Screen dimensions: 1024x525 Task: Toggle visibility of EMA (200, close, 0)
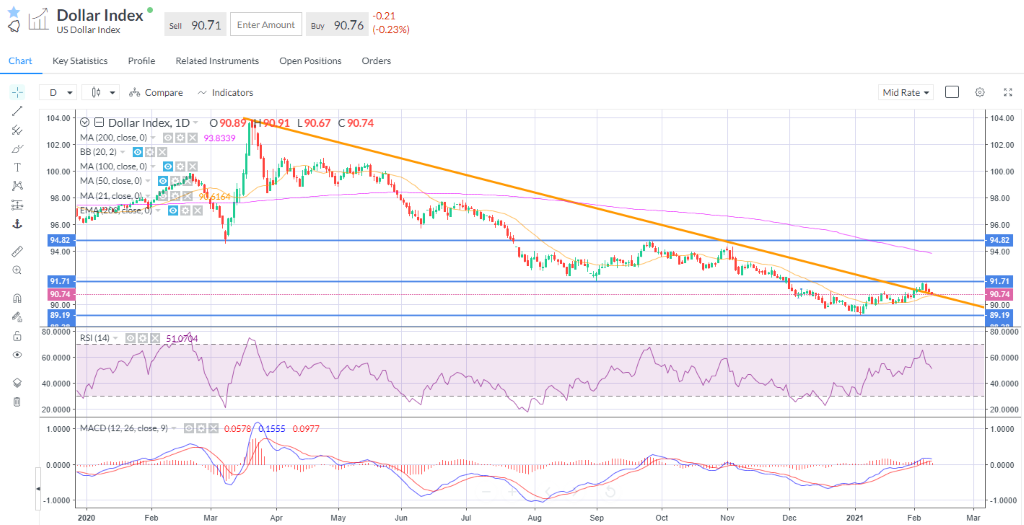(x=173, y=210)
